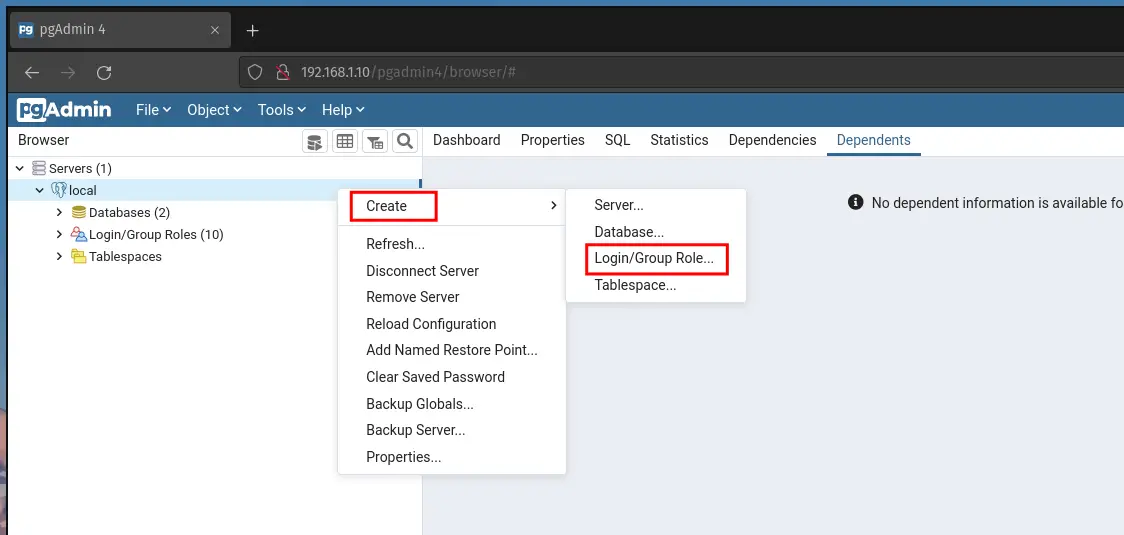
Task: Click the View Data grid icon
Action: pos(345,141)
